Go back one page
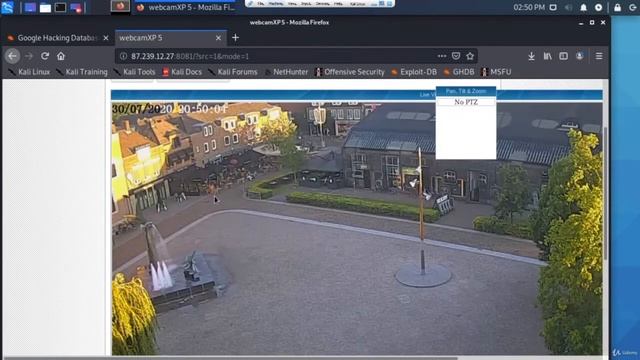This screenshot has height=360, width=640. click(x=13, y=56)
